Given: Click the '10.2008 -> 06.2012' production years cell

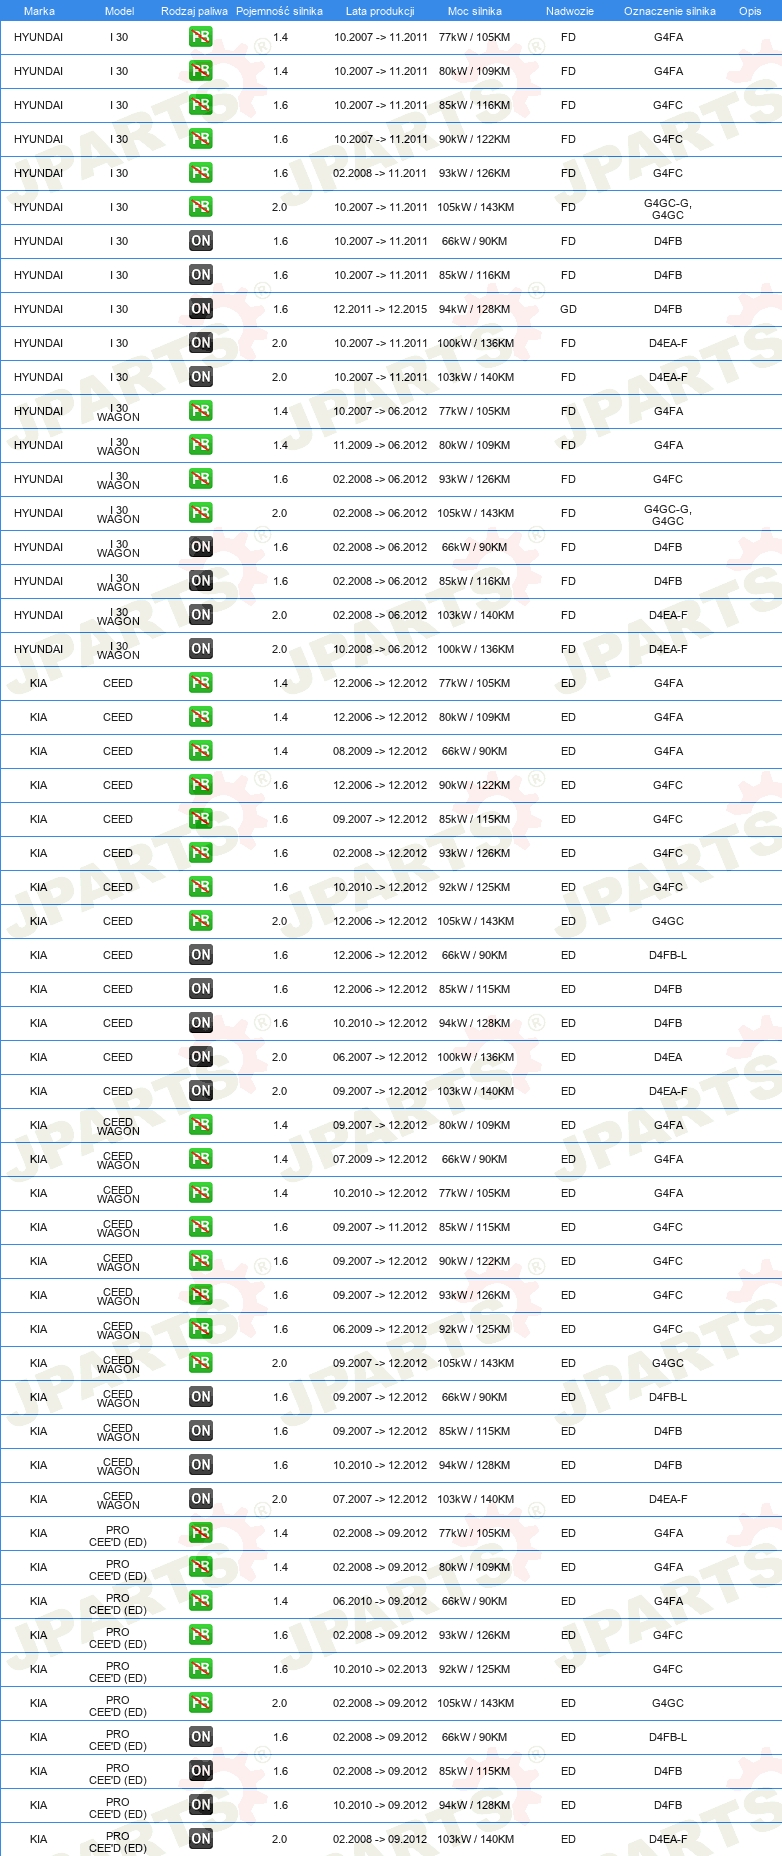Looking at the screenshot, I should tap(380, 649).
